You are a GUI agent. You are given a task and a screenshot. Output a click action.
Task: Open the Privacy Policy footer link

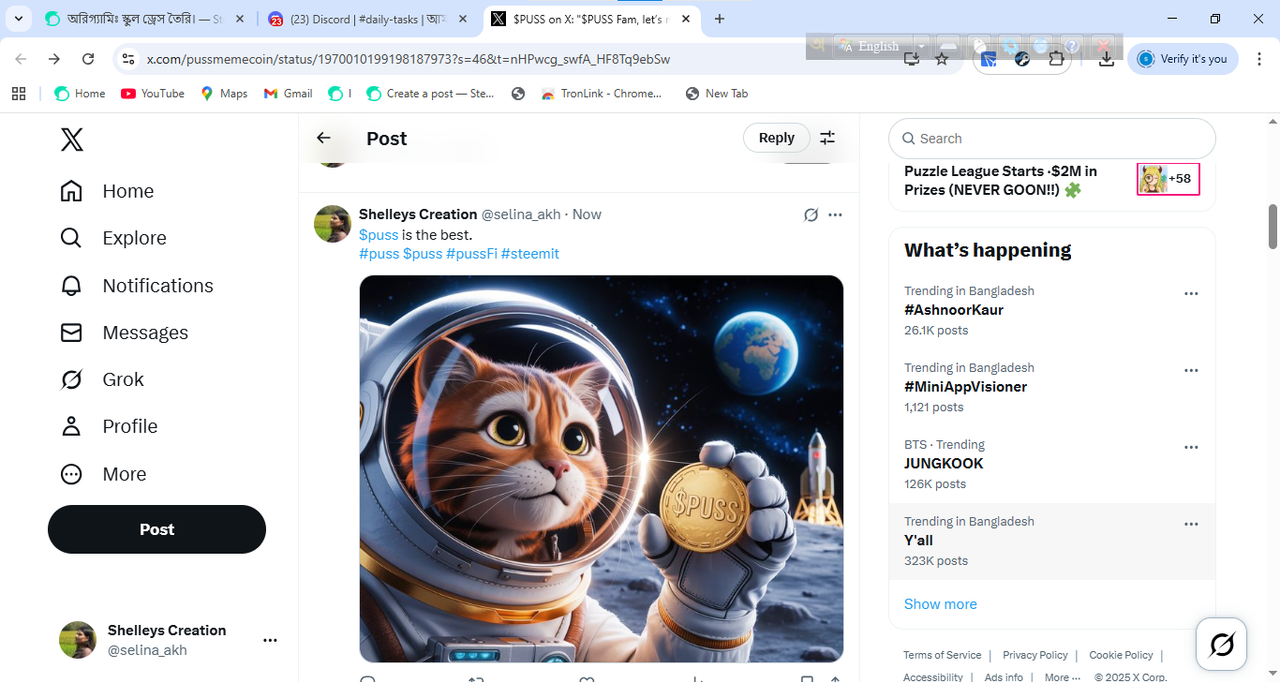click(x=1035, y=655)
